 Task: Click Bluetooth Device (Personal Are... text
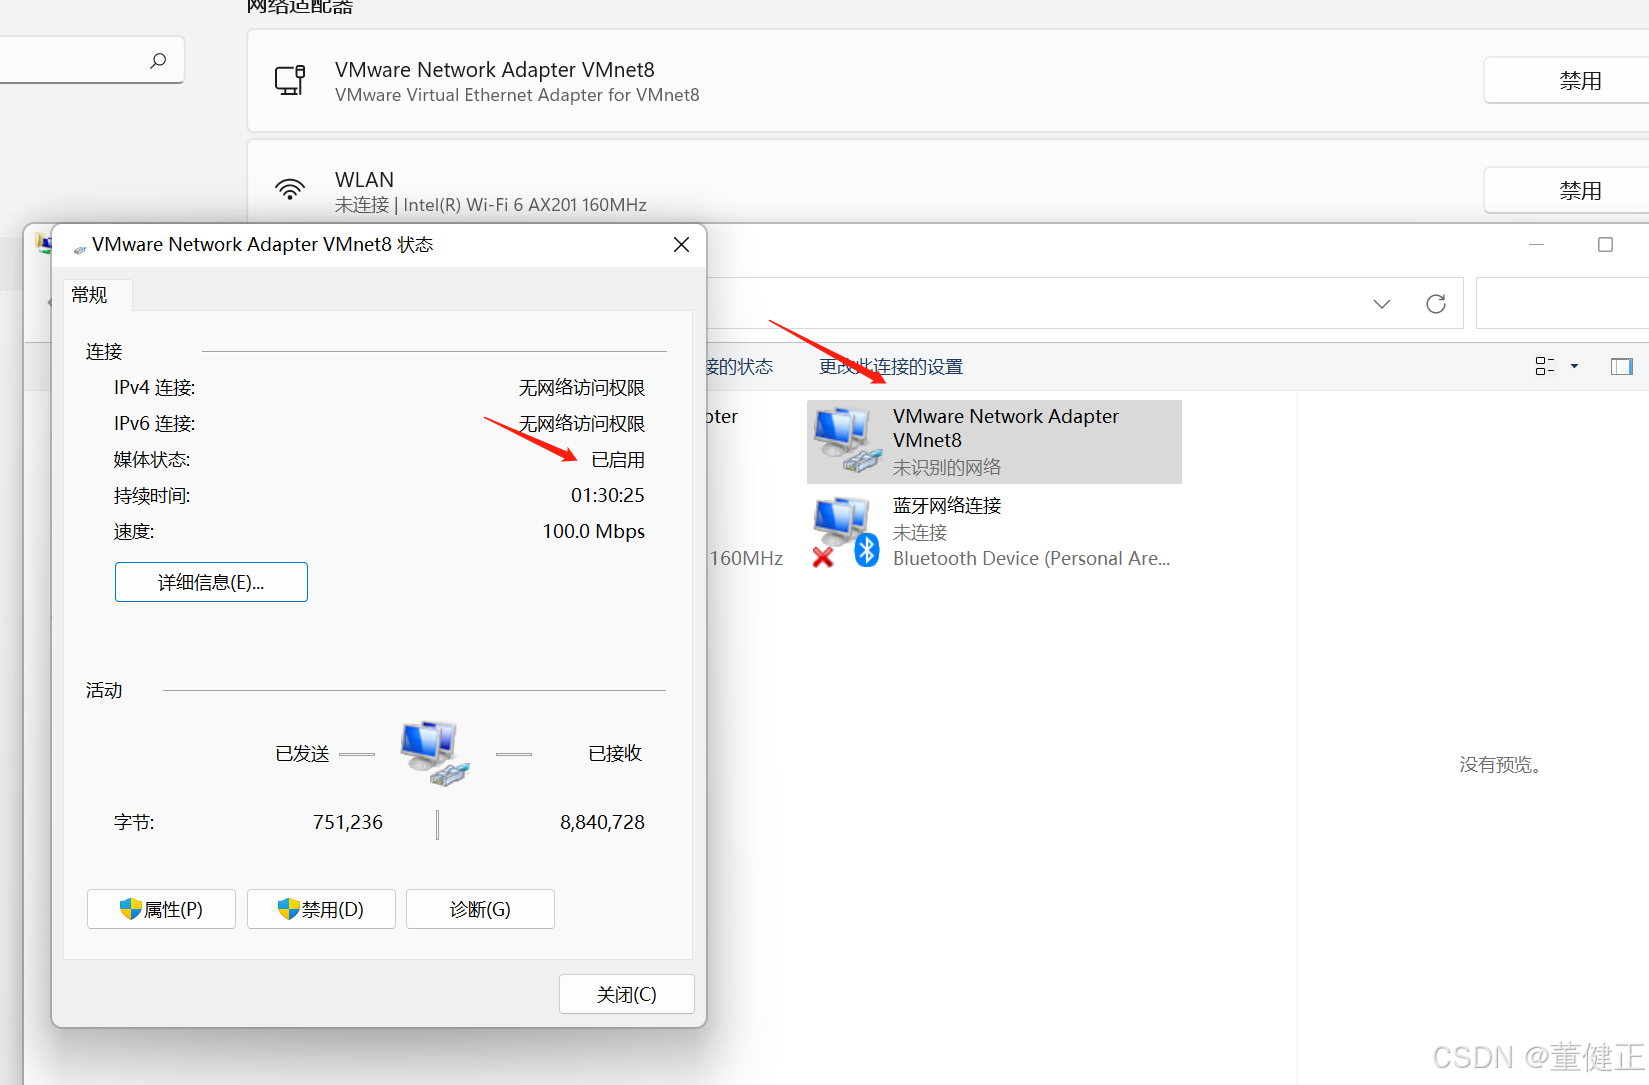tap(1031, 558)
